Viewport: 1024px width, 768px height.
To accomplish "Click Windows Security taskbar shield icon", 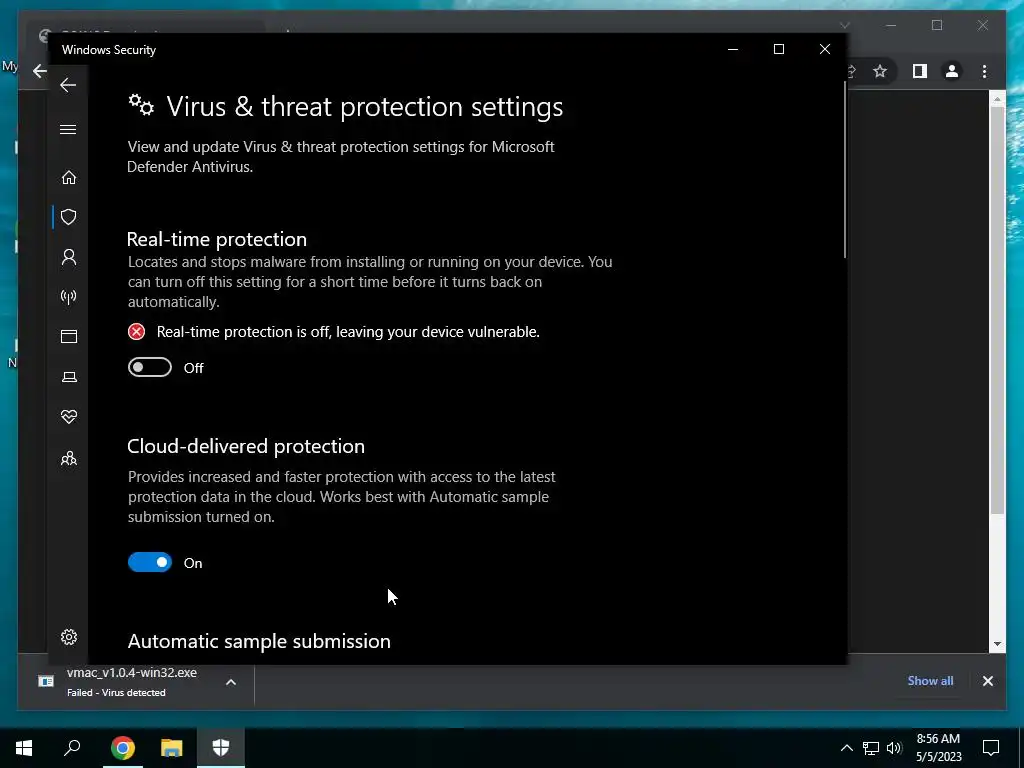I will (221, 748).
